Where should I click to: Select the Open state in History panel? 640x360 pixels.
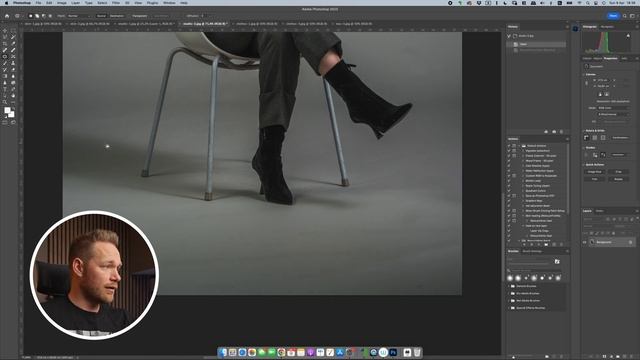pos(536,44)
